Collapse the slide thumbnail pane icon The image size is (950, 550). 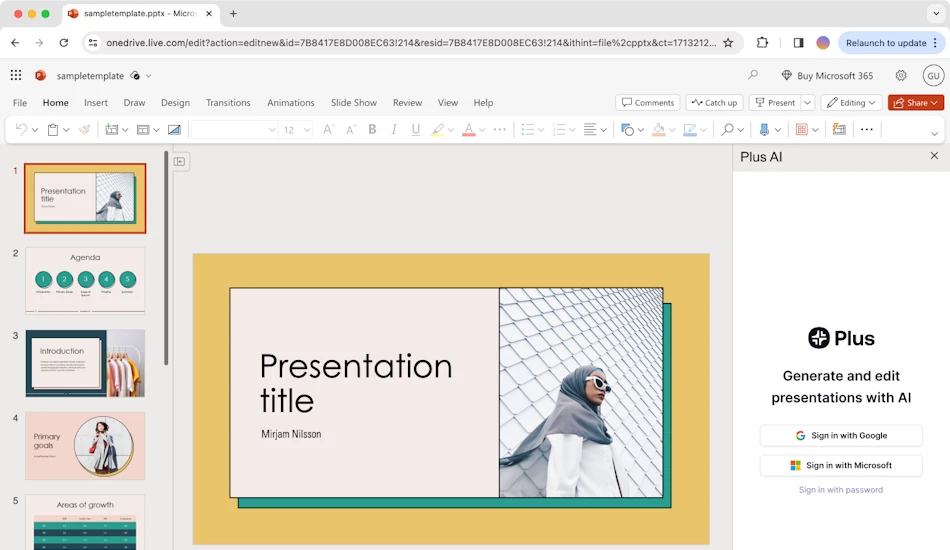[179, 161]
